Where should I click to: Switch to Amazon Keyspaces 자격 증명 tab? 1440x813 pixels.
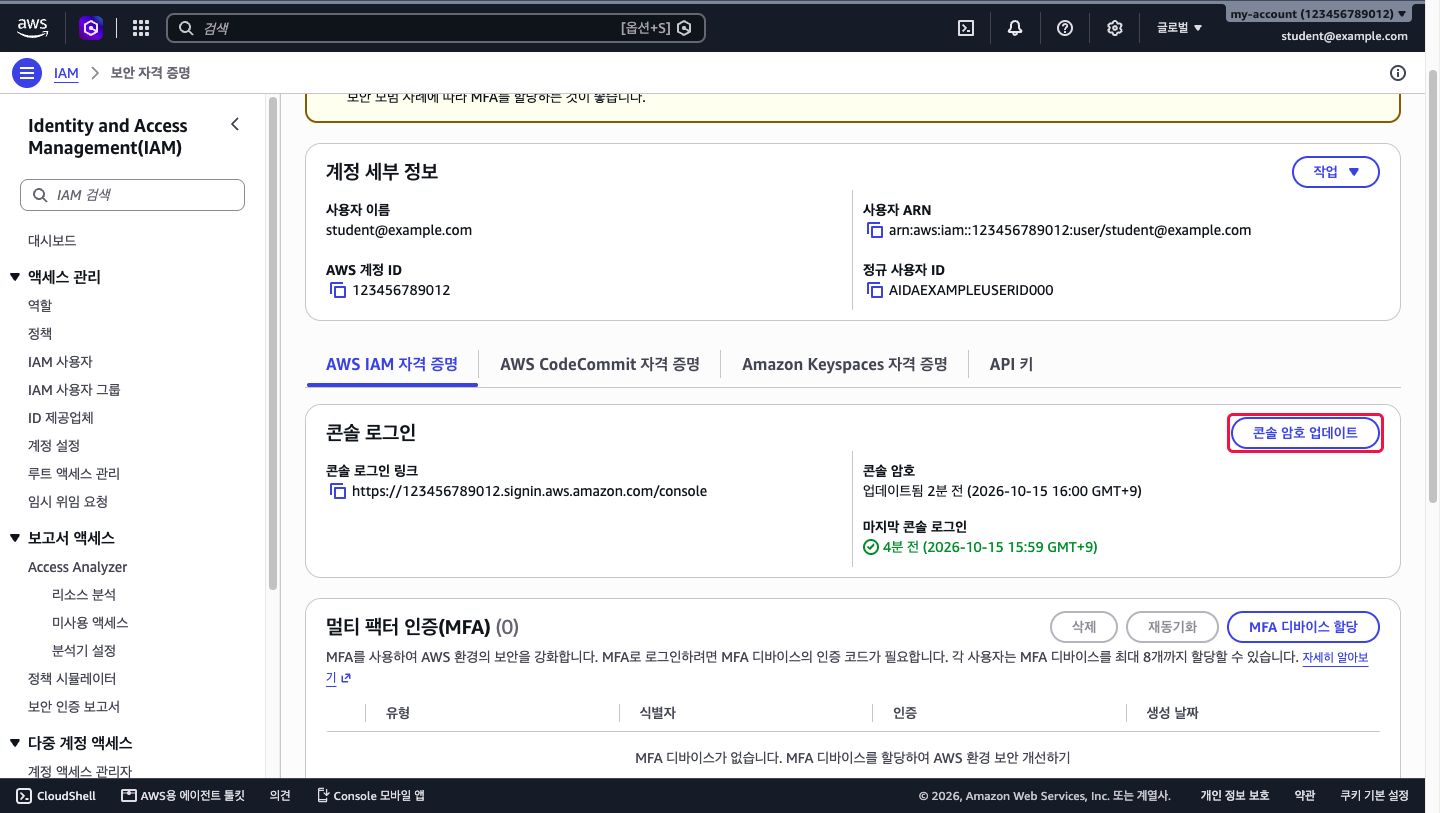click(845, 364)
